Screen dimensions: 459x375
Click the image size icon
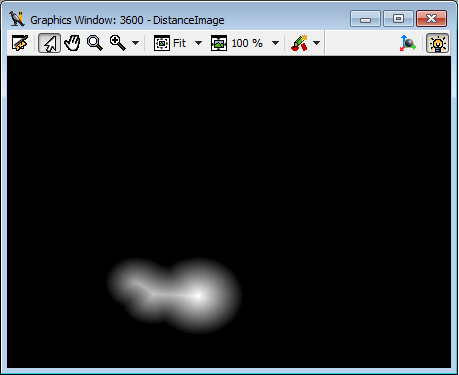(x=219, y=43)
